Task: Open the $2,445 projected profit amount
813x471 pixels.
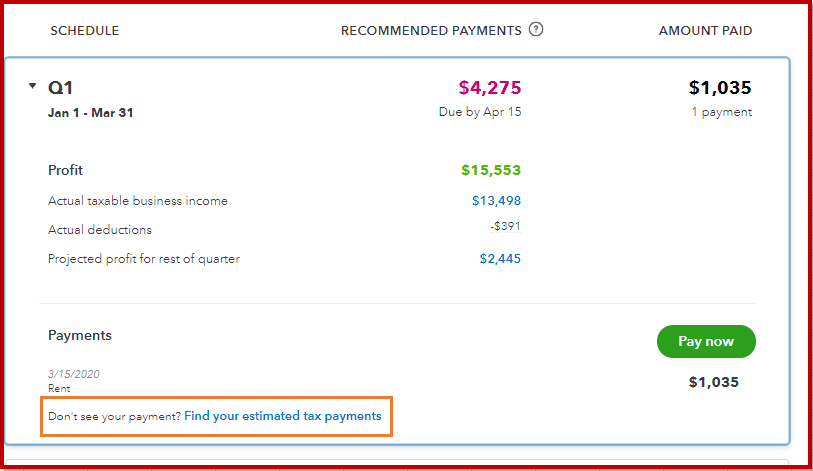Action: [x=500, y=259]
